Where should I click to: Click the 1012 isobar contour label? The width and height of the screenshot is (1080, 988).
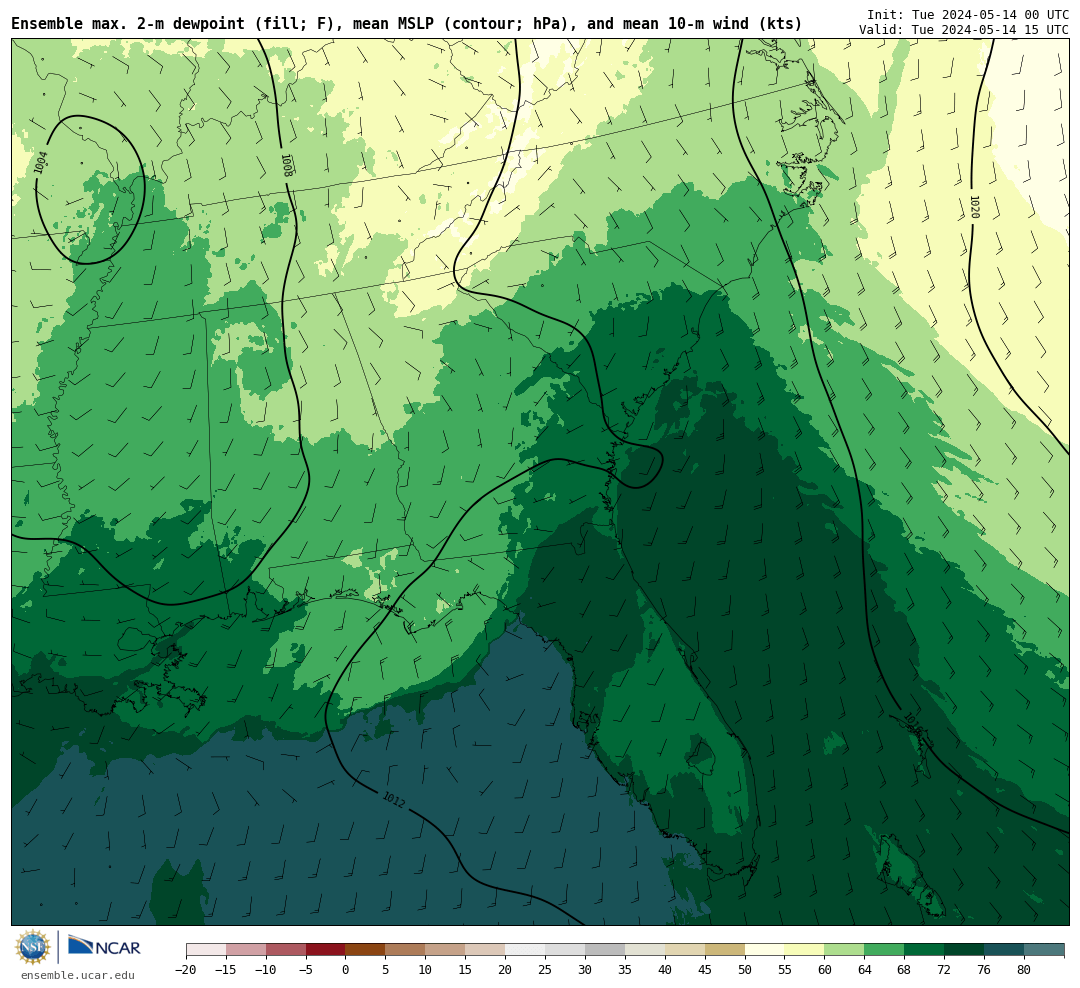[x=394, y=799]
